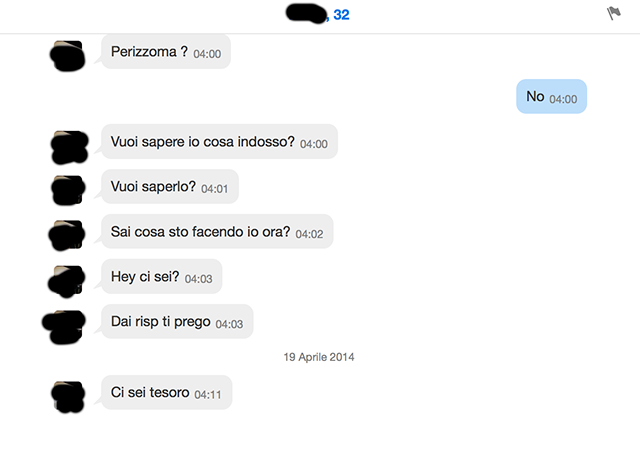
Task: Click avatar next to 'Hey ci sei?'
Action: click(67, 281)
